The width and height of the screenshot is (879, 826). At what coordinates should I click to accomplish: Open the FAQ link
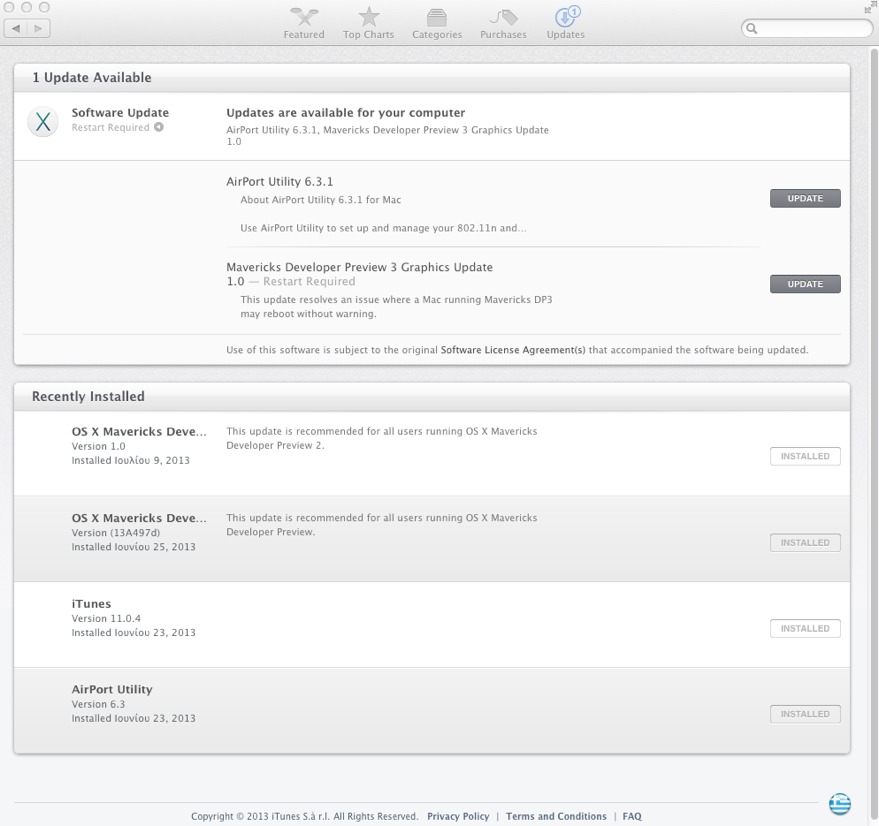coord(632,816)
